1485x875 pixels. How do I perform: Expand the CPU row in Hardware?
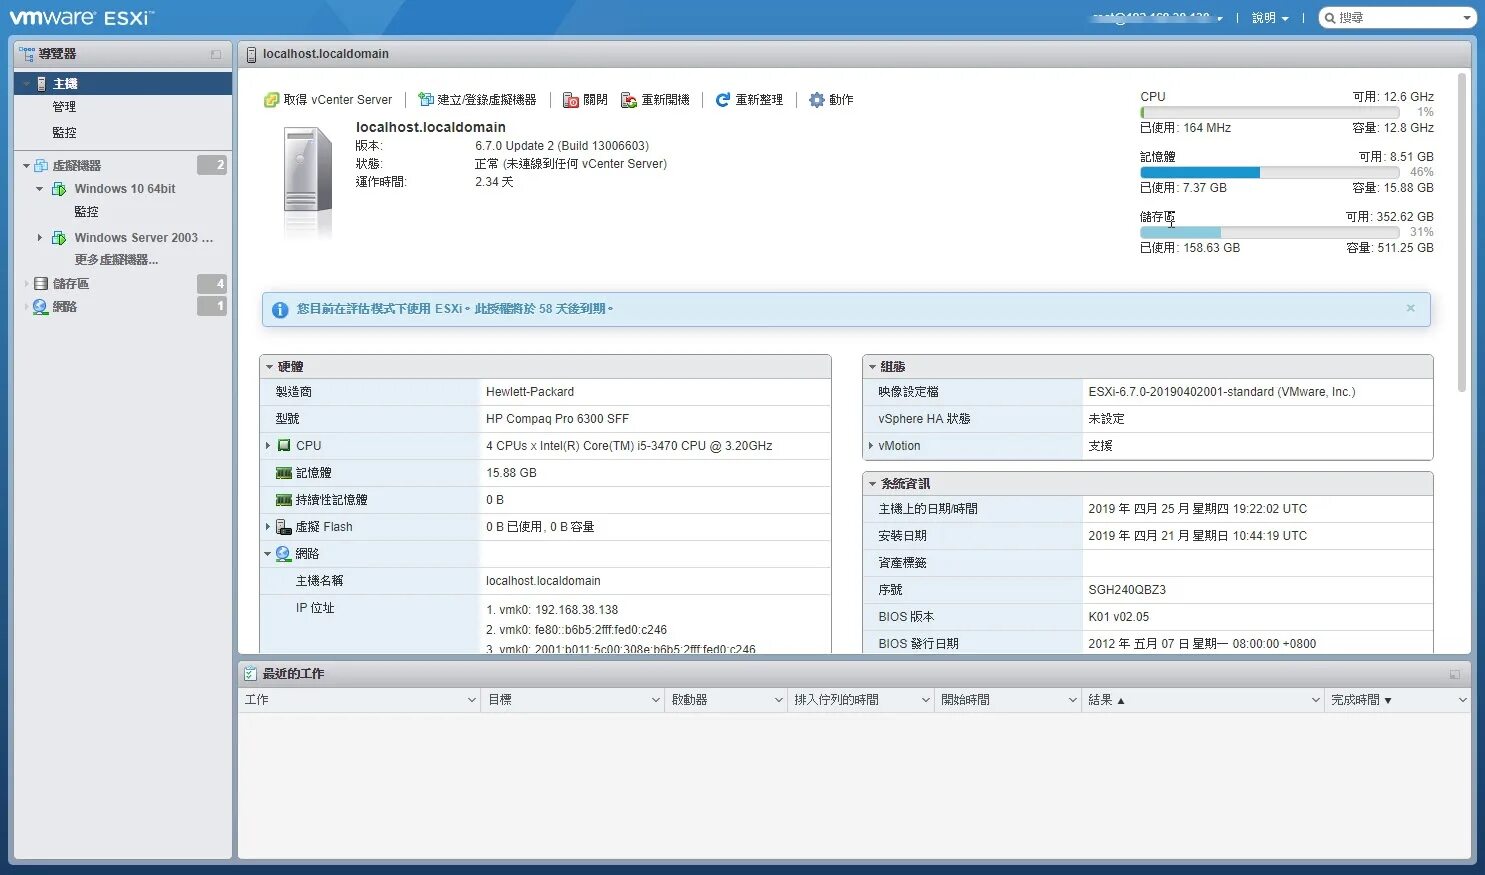coord(268,446)
